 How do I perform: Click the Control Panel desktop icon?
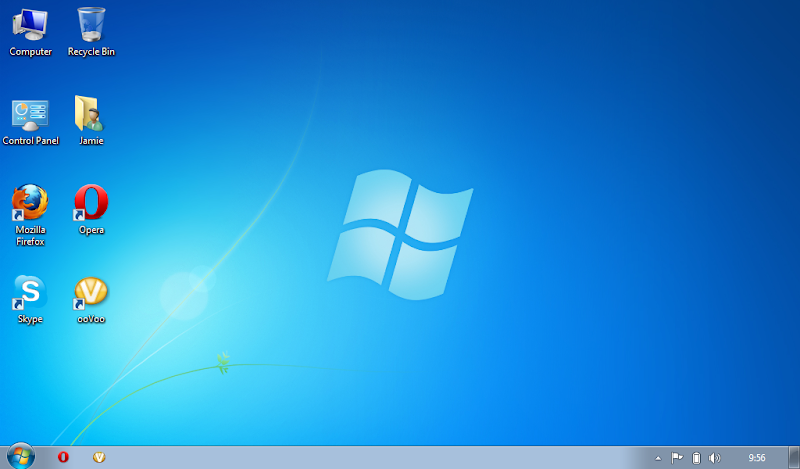(30, 121)
